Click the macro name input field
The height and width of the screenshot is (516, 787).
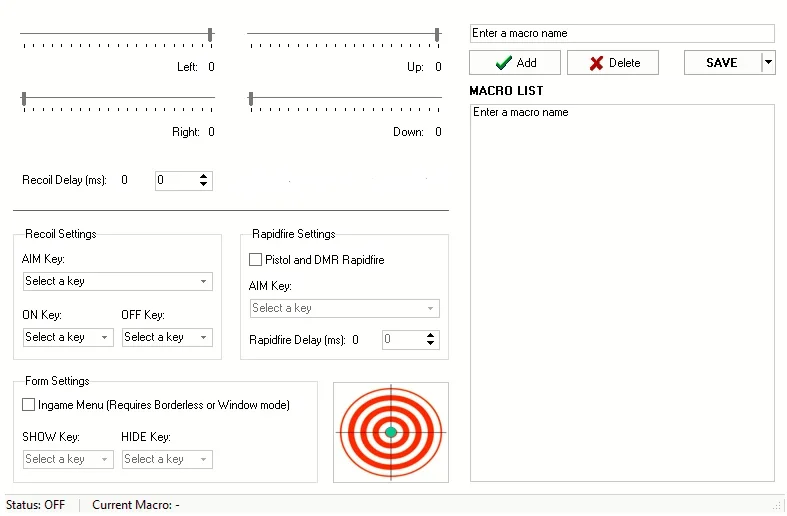pos(622,33)
